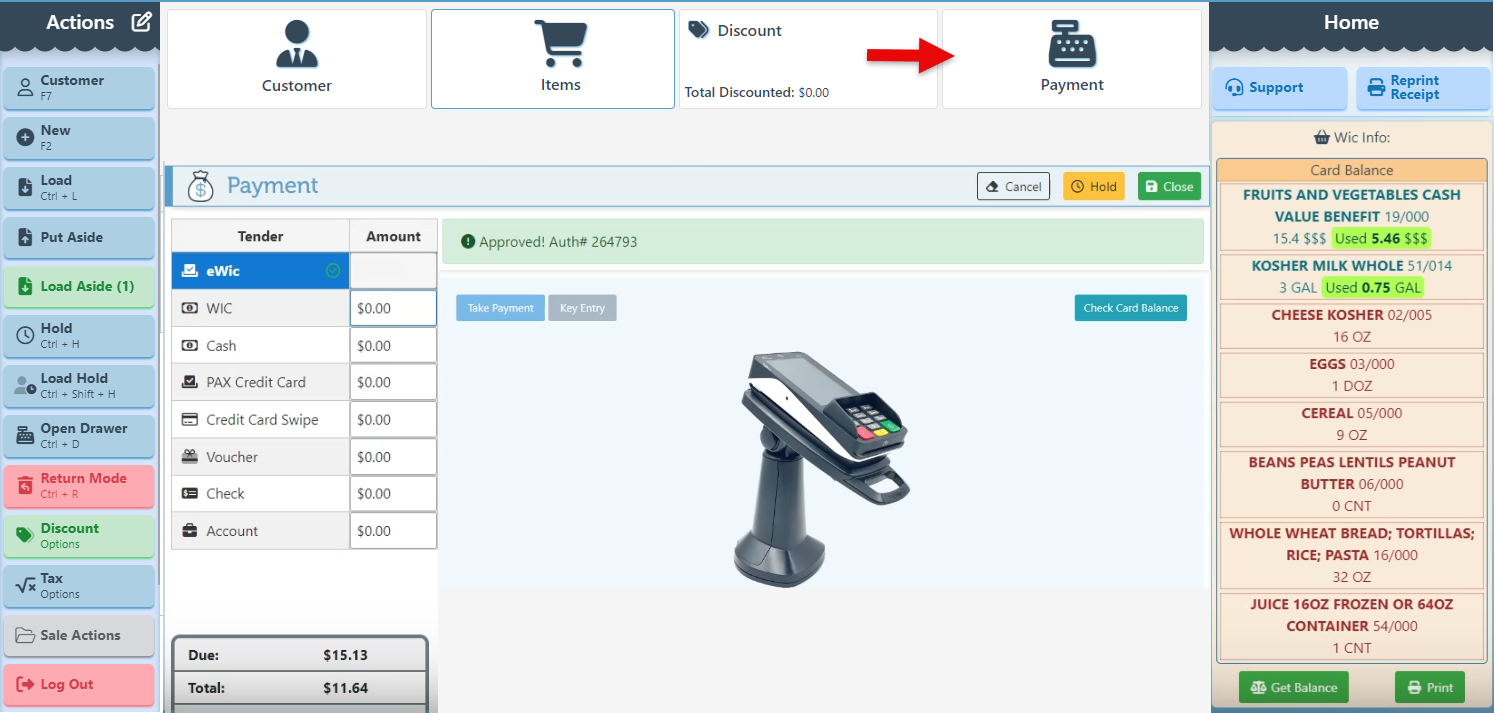Open the Discount Options menu

point(79,536)
